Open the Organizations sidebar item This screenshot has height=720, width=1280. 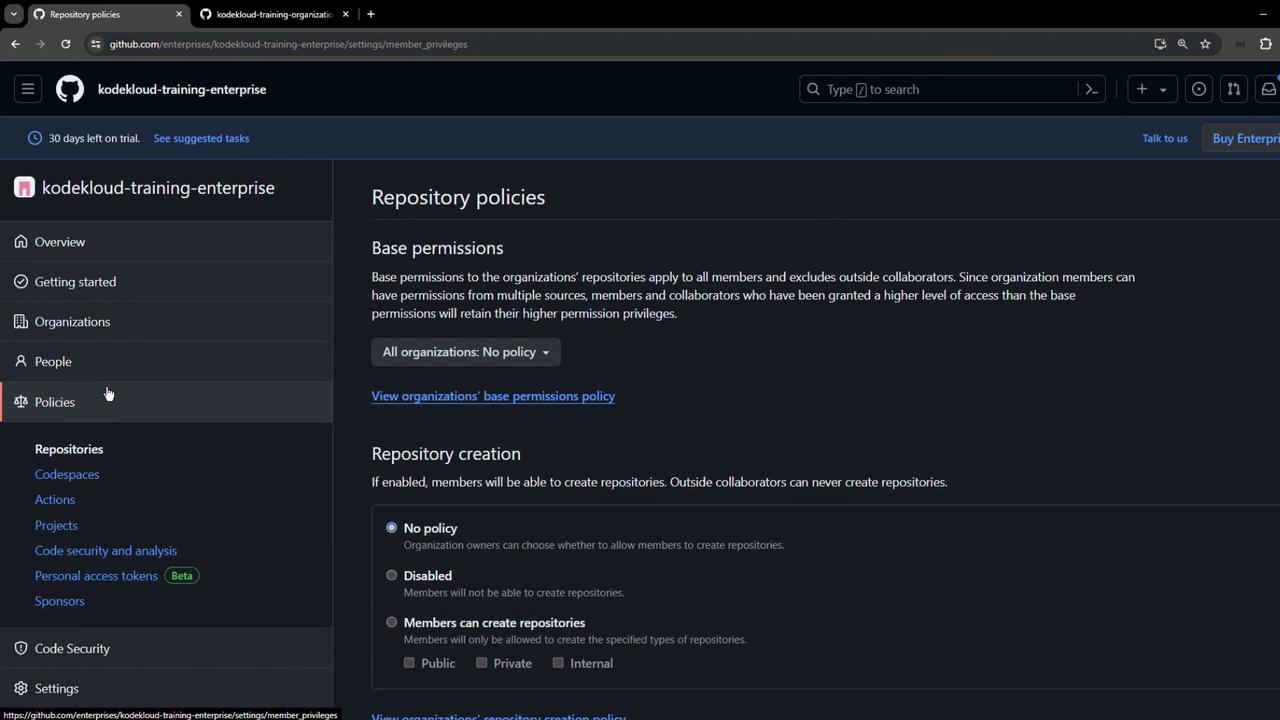72,322
